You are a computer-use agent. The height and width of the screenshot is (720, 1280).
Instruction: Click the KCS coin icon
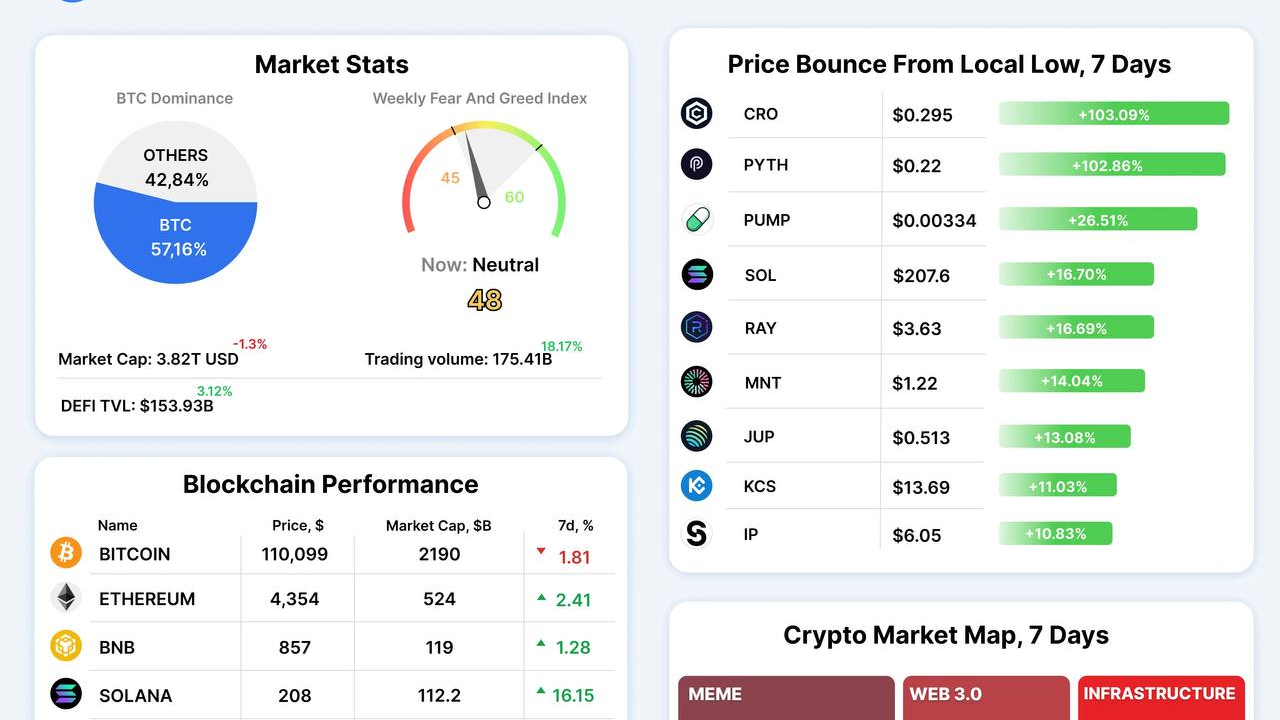(697, 486)
